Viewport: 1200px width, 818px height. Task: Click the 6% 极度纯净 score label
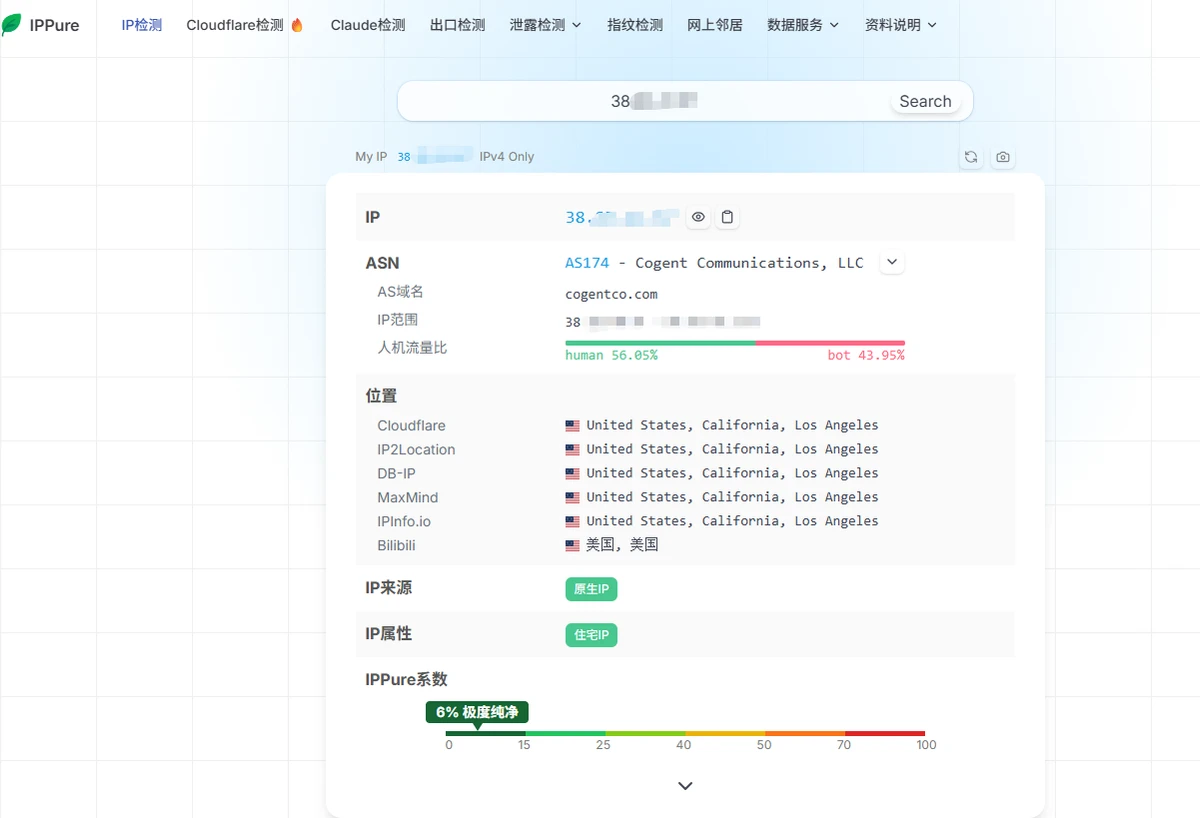(x=477, y=712)
